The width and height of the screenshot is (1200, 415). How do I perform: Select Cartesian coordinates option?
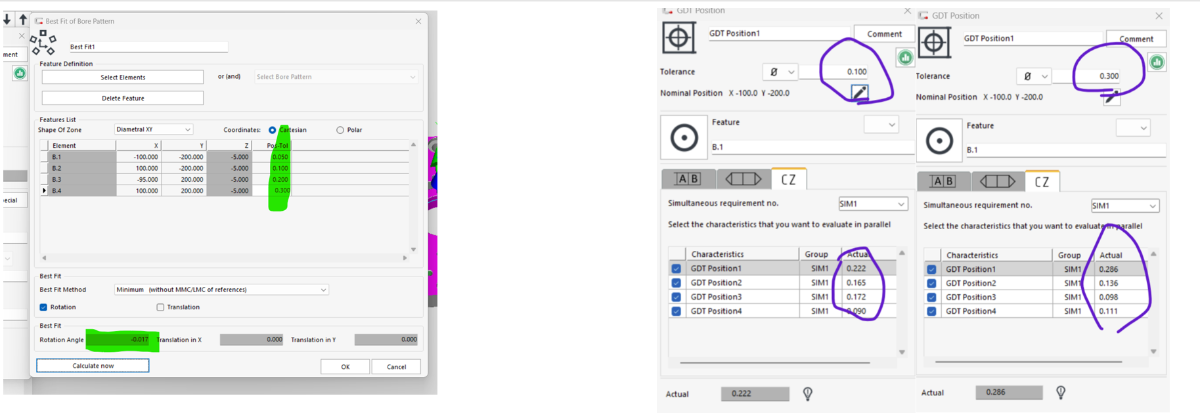point(273,129)
